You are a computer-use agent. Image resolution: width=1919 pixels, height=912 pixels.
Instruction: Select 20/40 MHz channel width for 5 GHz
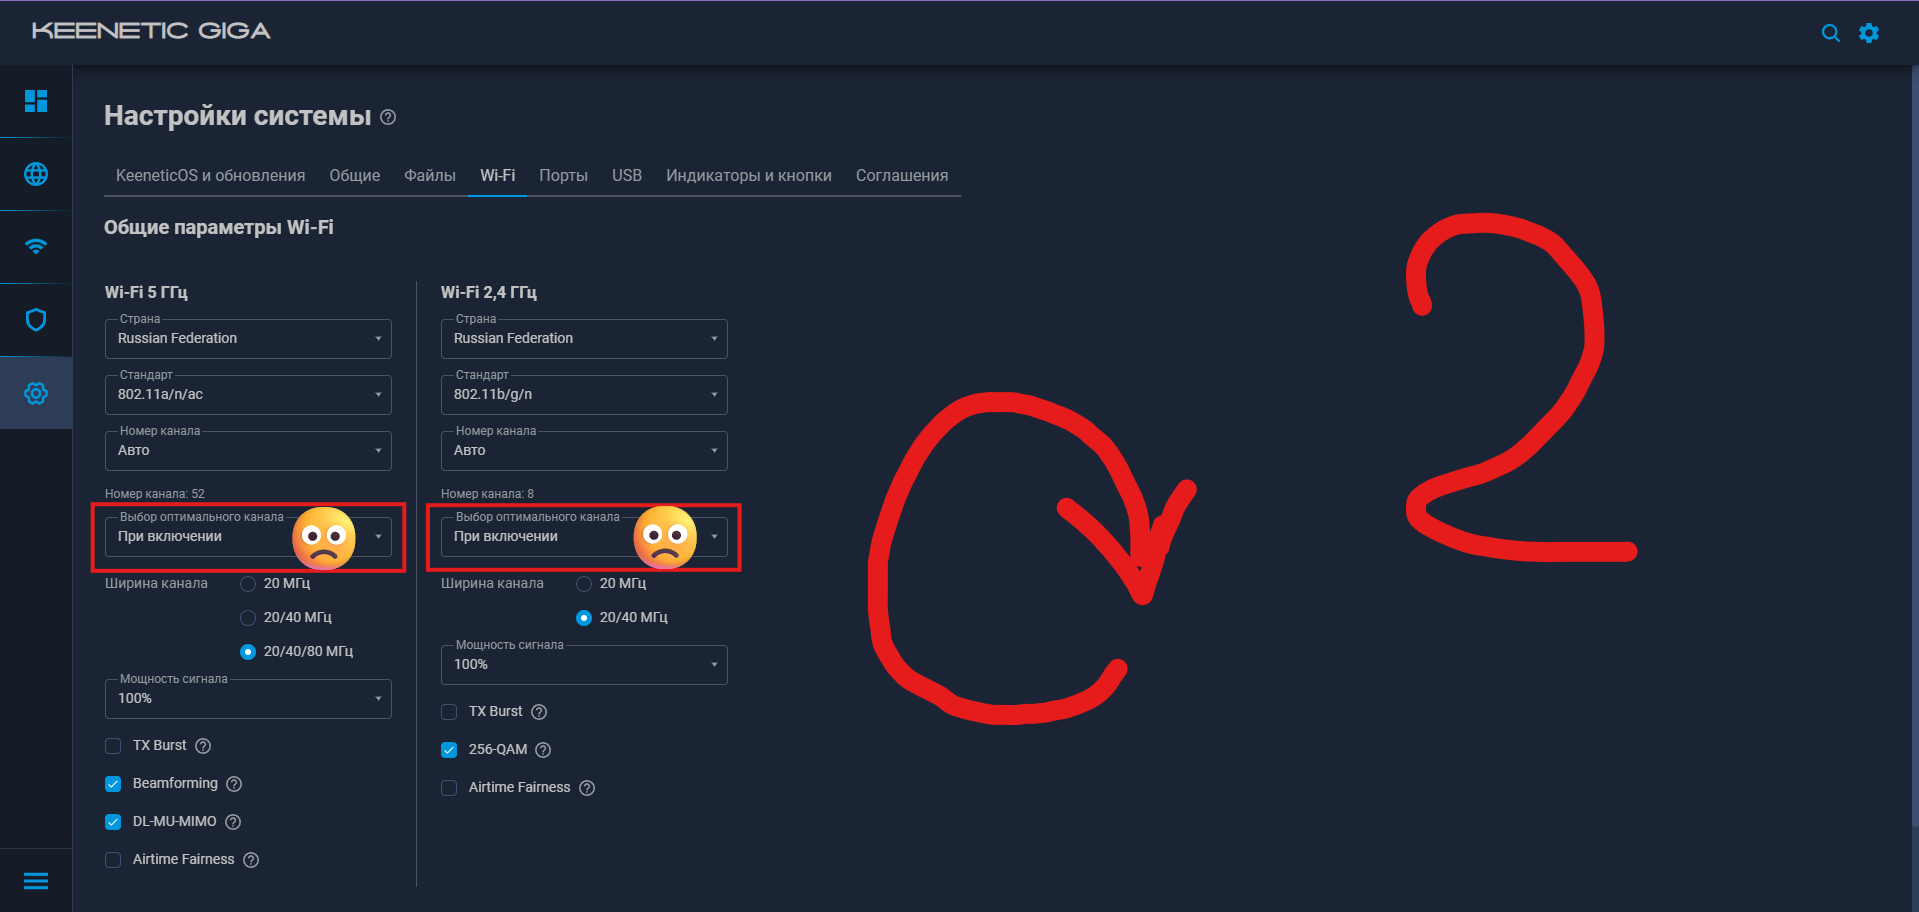tap(248, 618)
